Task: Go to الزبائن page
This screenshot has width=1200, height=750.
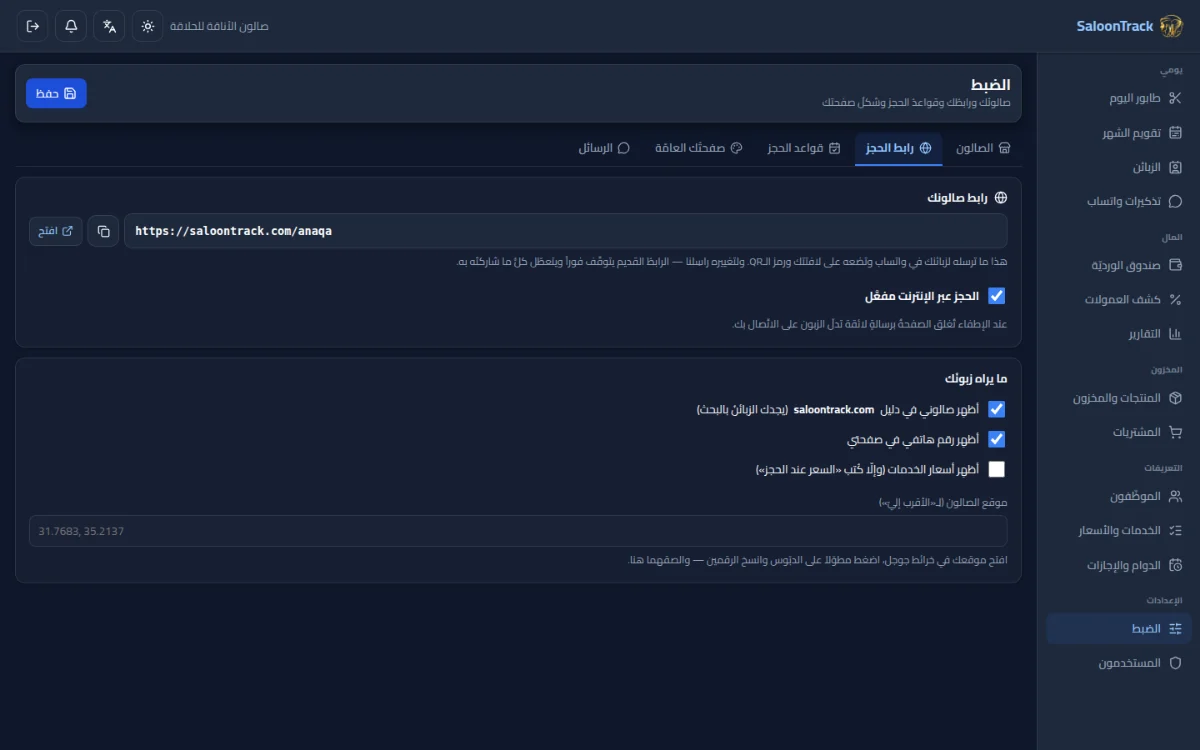Action: pyautogui.click(x=1119, y=167)
